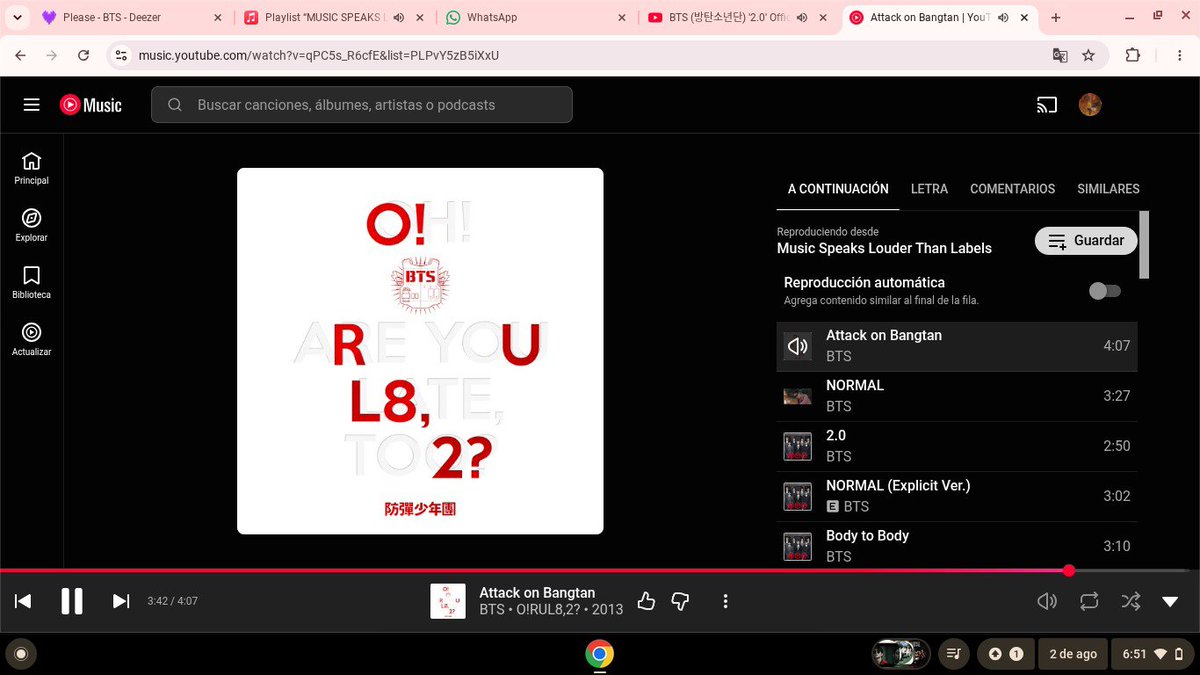The height and width of the screenshot is (675, 1200).
Task: Open the 2 de ago calendar
Action: pyautogui.click(x=1073, y=654)
